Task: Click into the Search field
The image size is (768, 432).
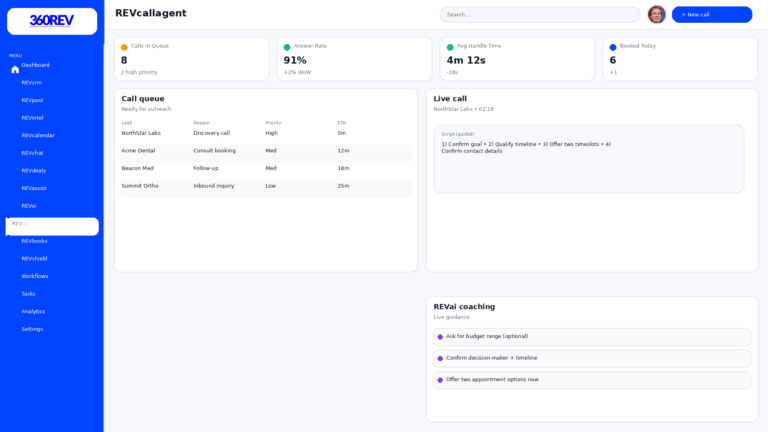Action: (x=540, y=14)
